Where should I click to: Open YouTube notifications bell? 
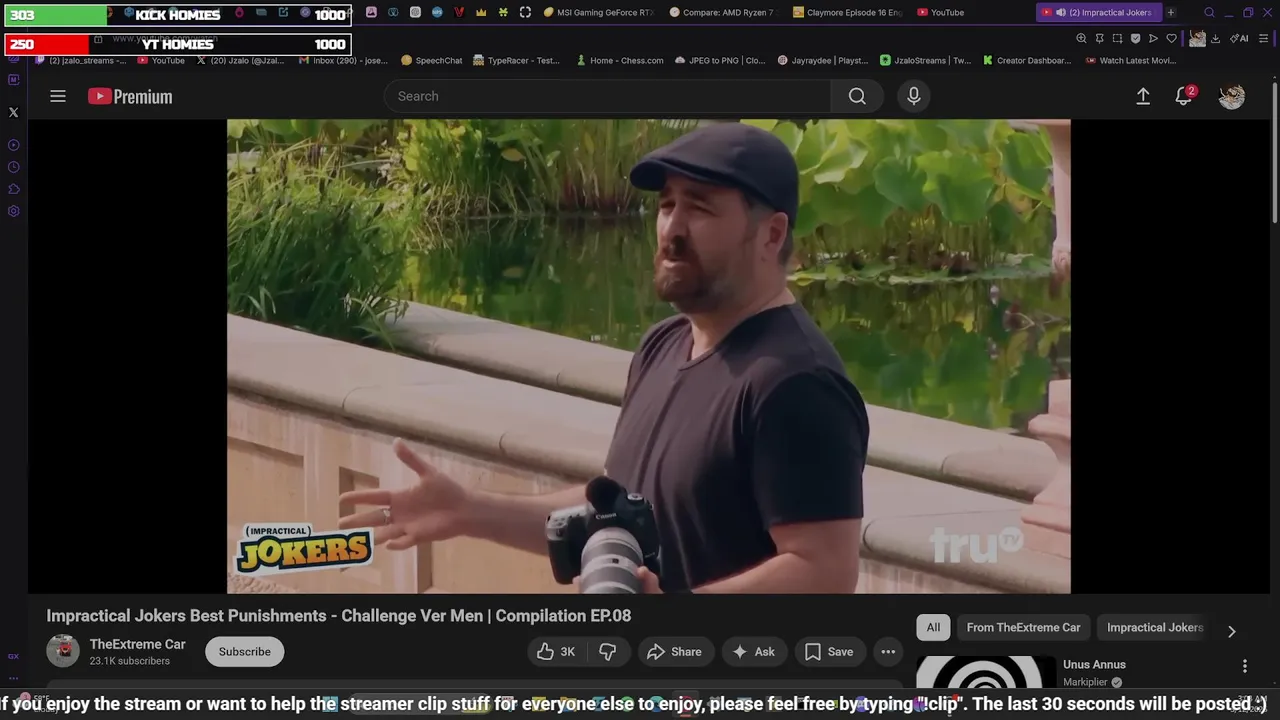pyautogui.click(x=1184, y=96)
